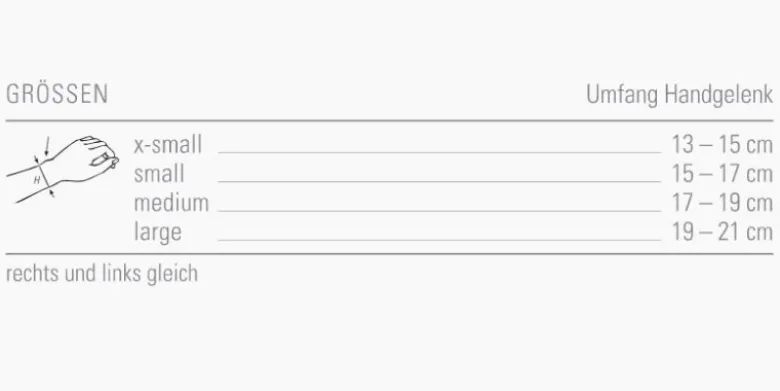Click the arrow below the wrist

pyautogui.click(x=51, y=192)
